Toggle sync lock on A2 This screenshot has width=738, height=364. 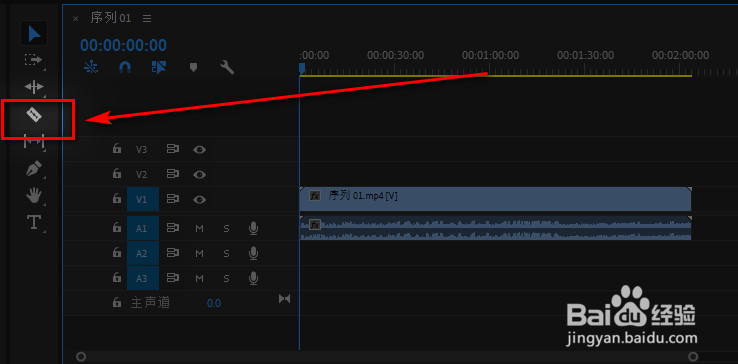point(173,253)
